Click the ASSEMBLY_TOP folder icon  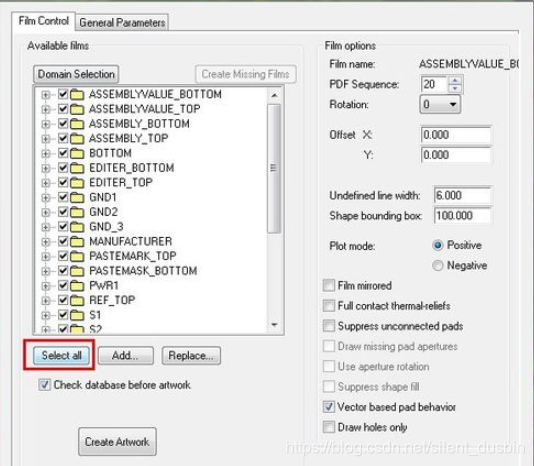click(77, 138)
